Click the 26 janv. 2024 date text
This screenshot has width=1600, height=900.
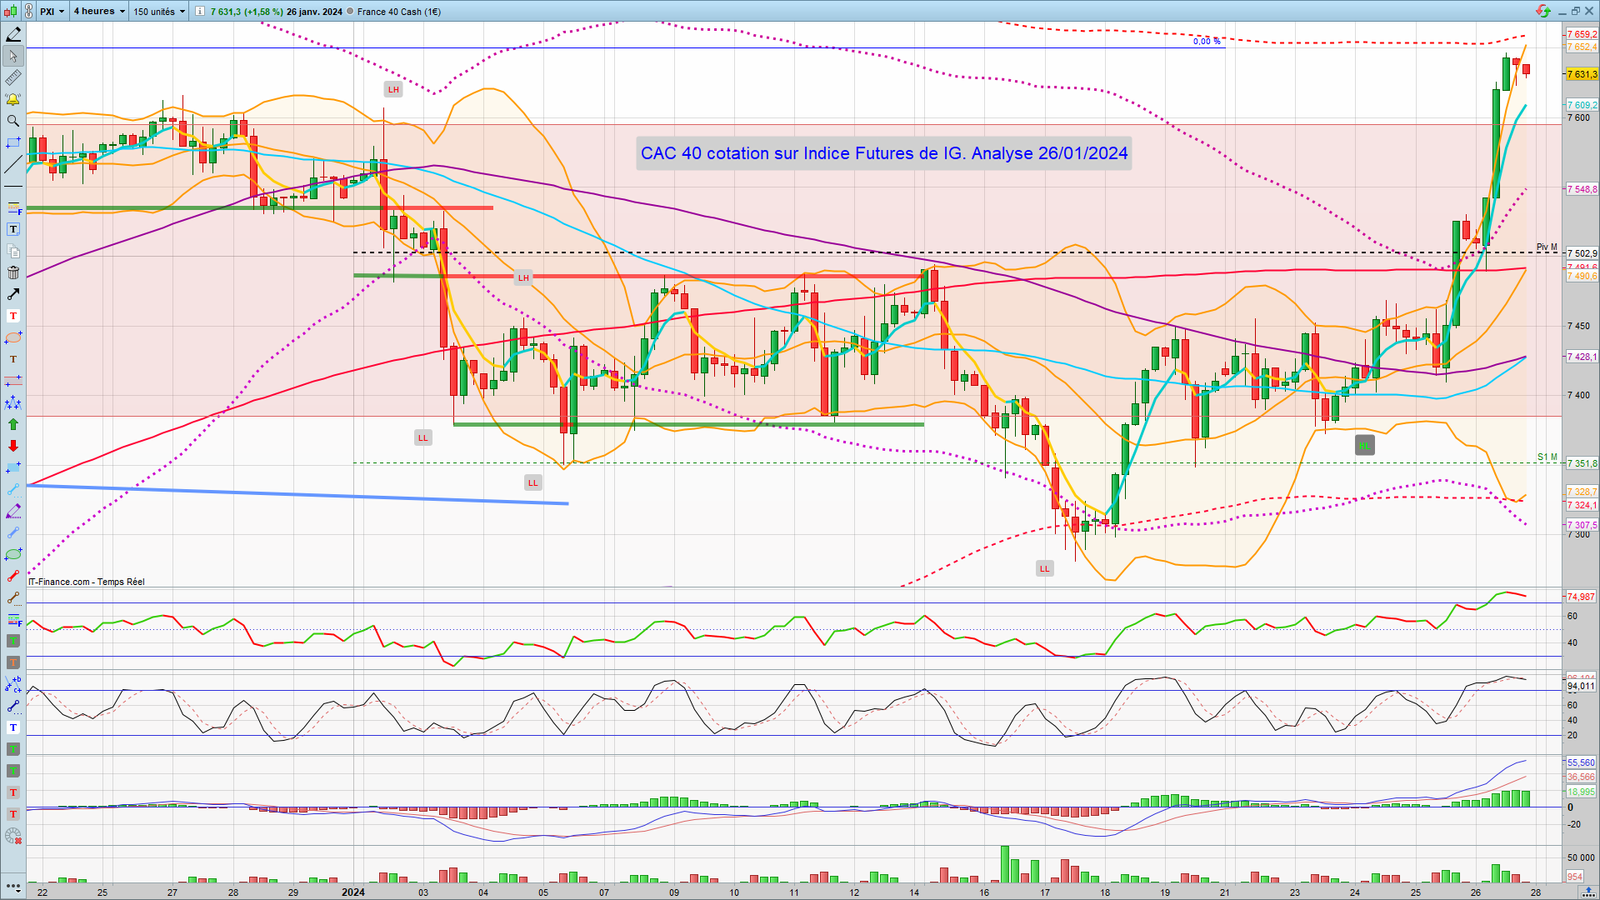[x=314, y=12]
